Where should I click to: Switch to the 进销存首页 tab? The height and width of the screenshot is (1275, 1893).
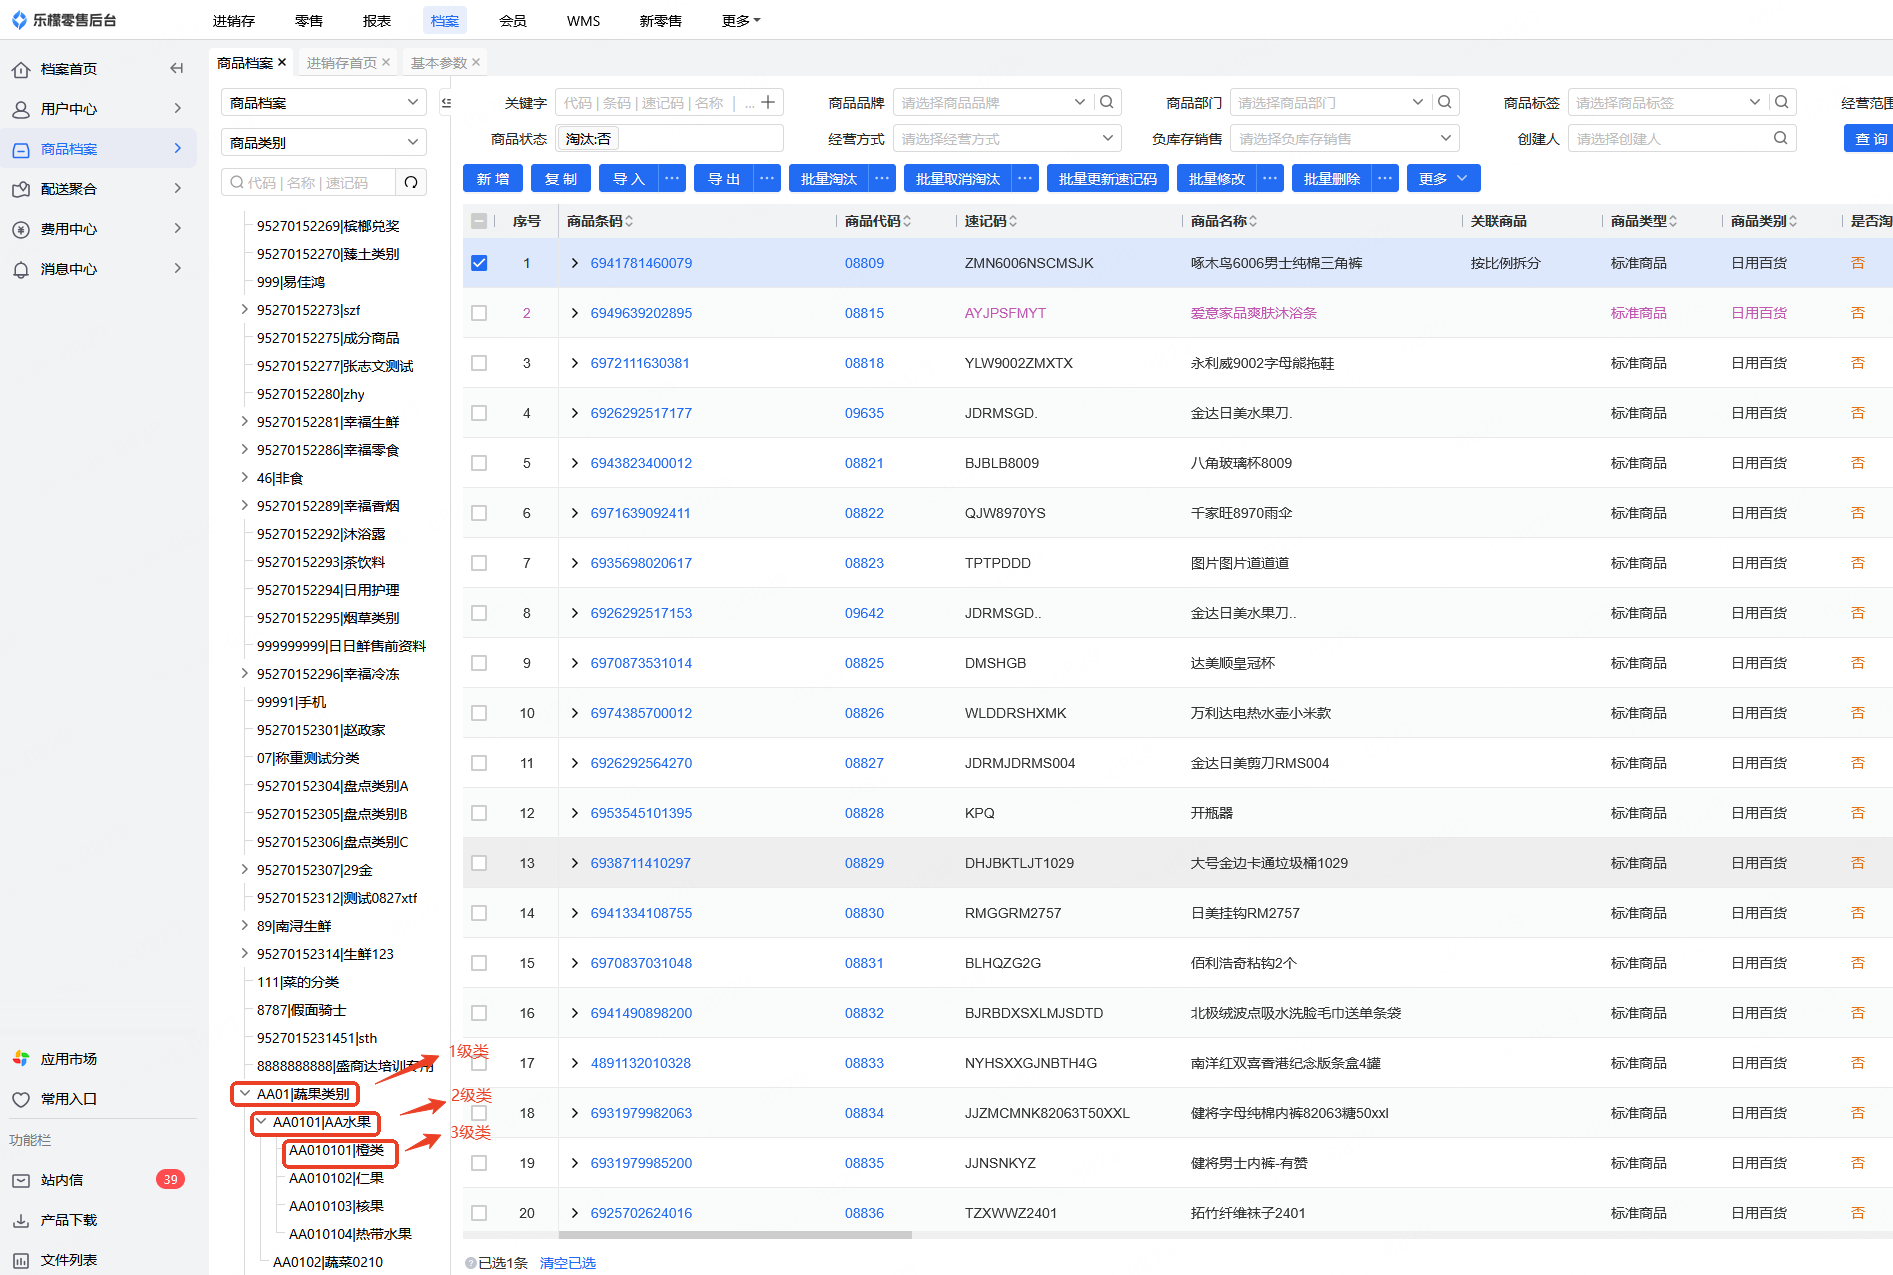click(341, 63)
